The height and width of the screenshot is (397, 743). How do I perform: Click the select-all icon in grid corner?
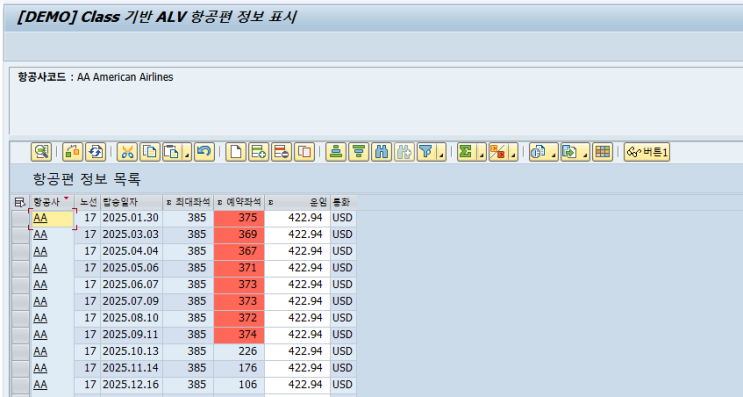point(20,202)
